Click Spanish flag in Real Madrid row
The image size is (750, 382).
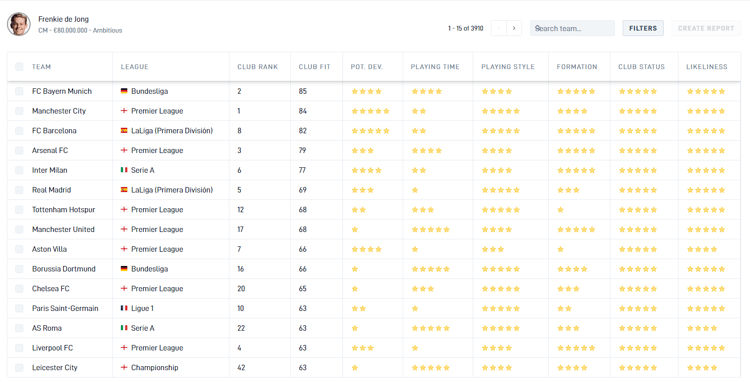click(x=124, y=190)
